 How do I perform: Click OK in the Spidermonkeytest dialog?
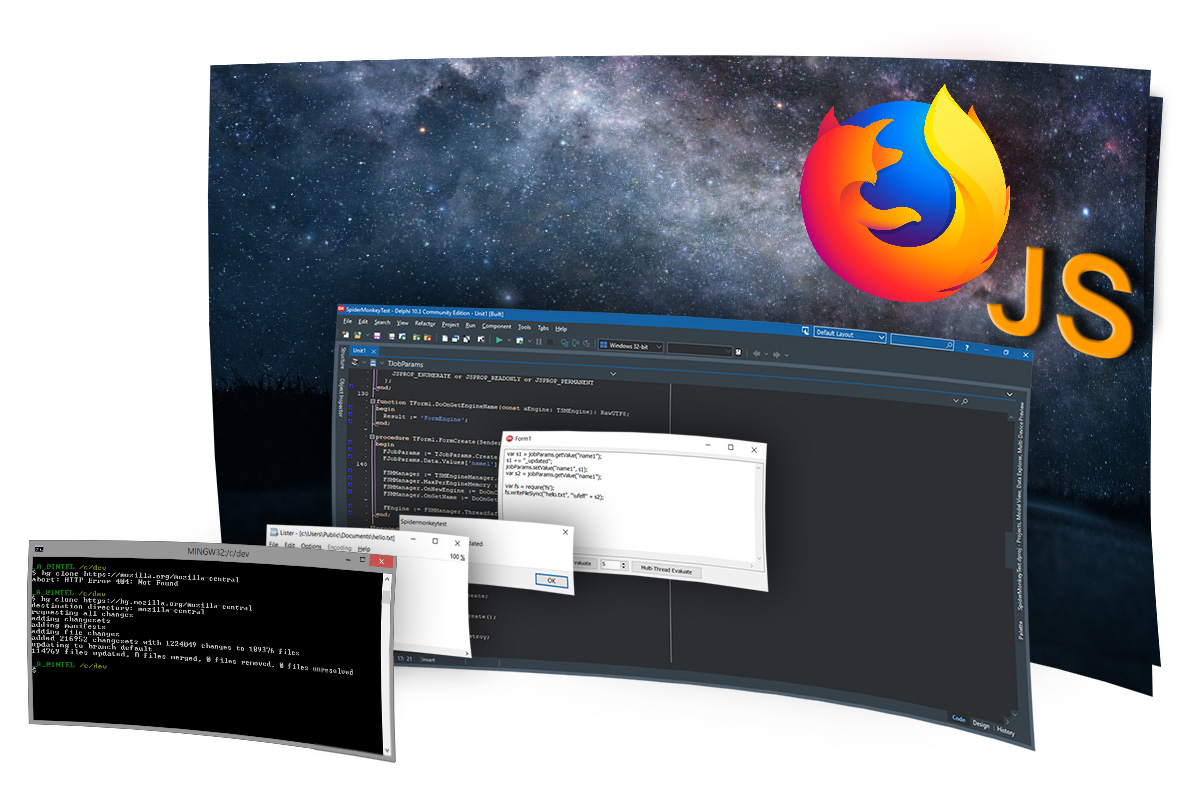coord(550,580)
